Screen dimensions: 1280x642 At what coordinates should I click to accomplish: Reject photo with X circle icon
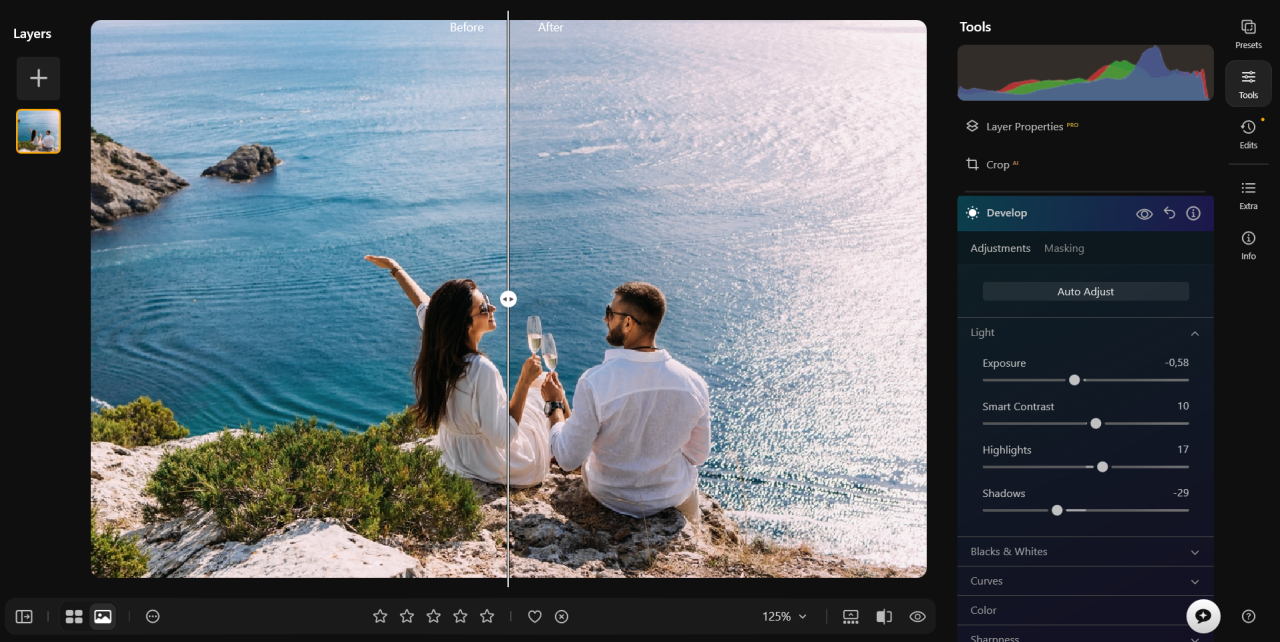(562, 617)
